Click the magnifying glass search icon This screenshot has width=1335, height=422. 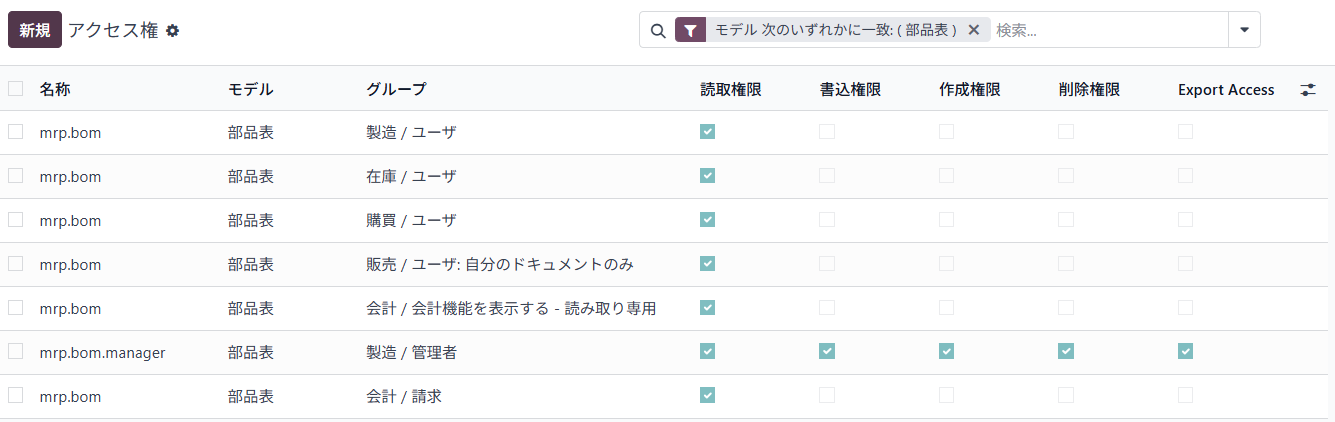point(658,30)
